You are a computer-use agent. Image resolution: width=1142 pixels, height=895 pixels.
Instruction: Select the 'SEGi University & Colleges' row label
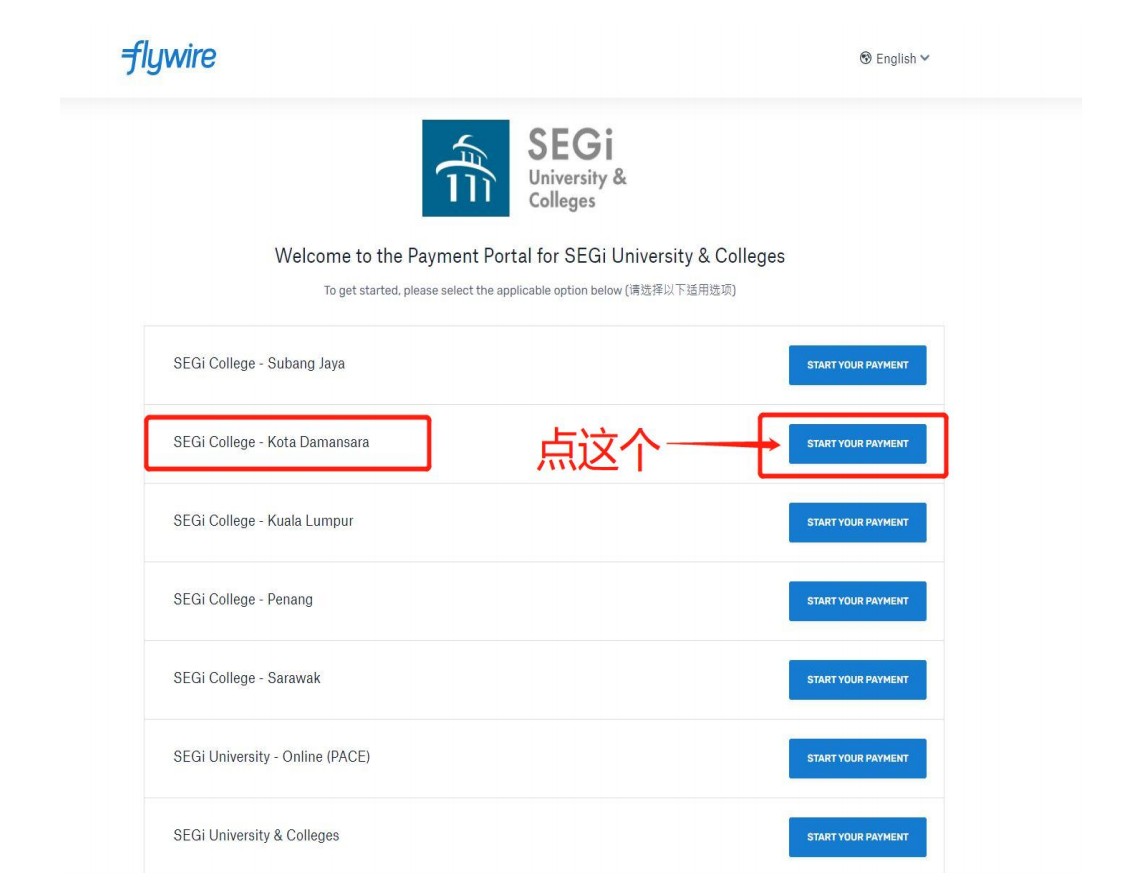pos(256,835)
